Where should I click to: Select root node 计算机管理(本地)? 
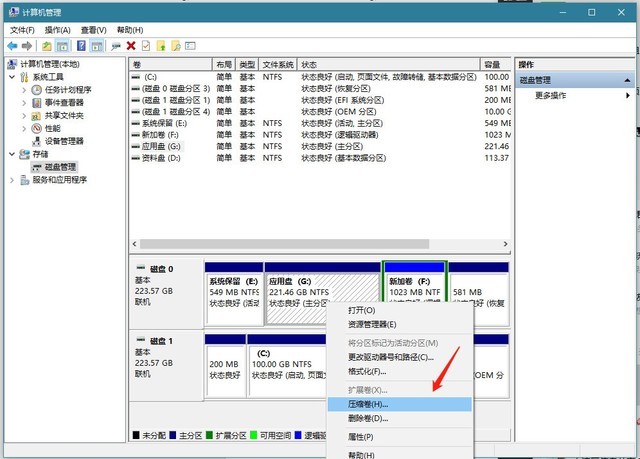[x=50, y=64]
